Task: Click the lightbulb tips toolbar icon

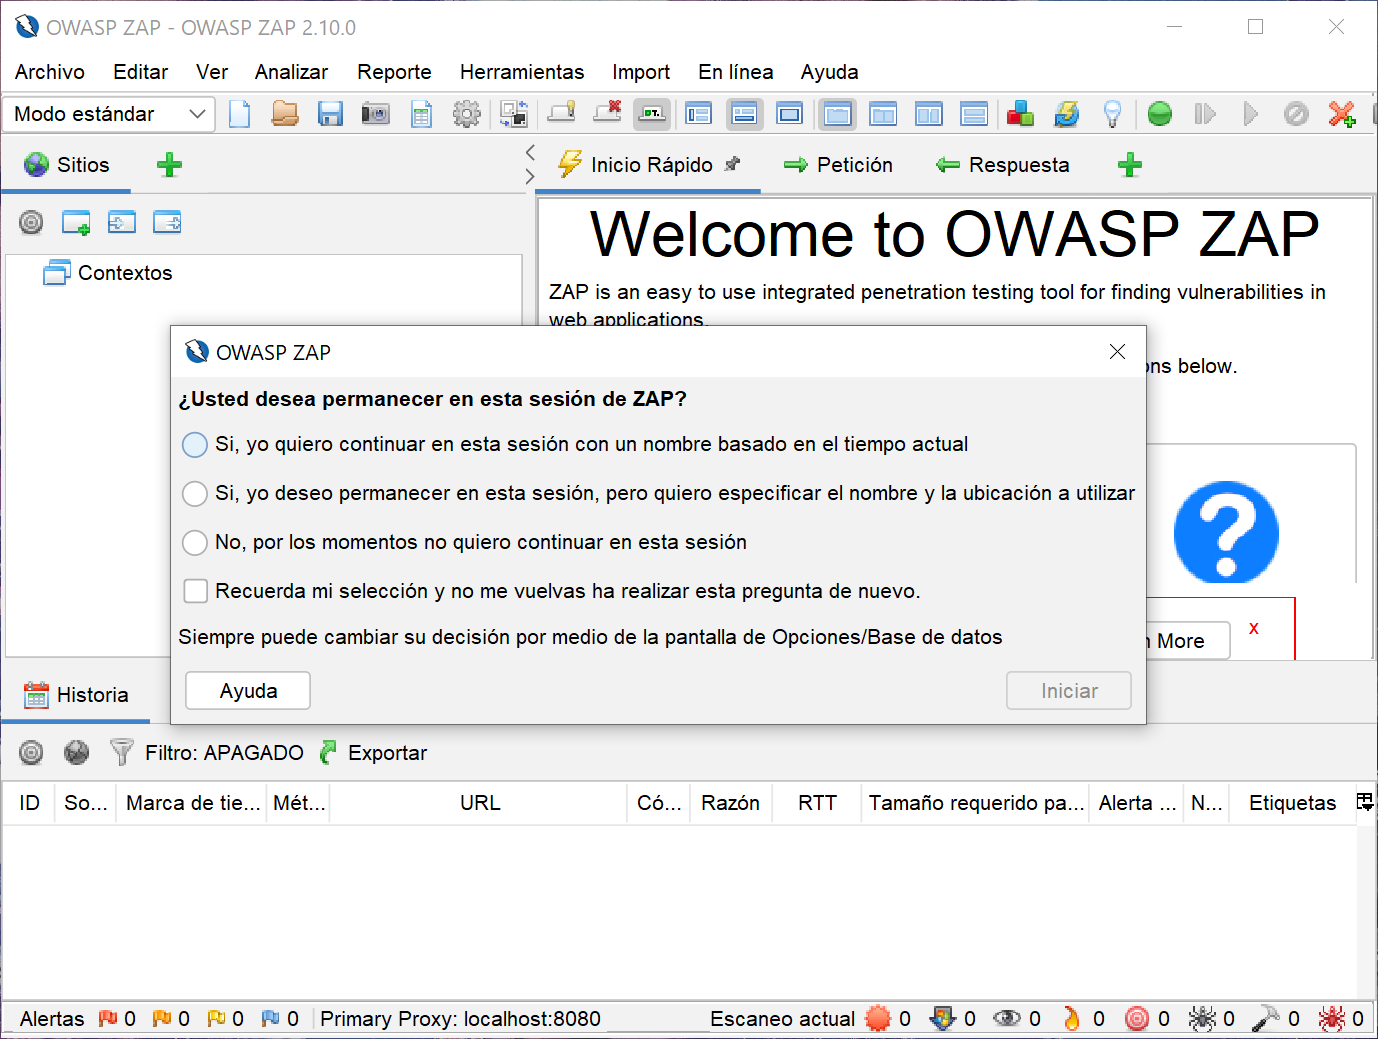Action: pyautogui.click(x=1112, y=114)
